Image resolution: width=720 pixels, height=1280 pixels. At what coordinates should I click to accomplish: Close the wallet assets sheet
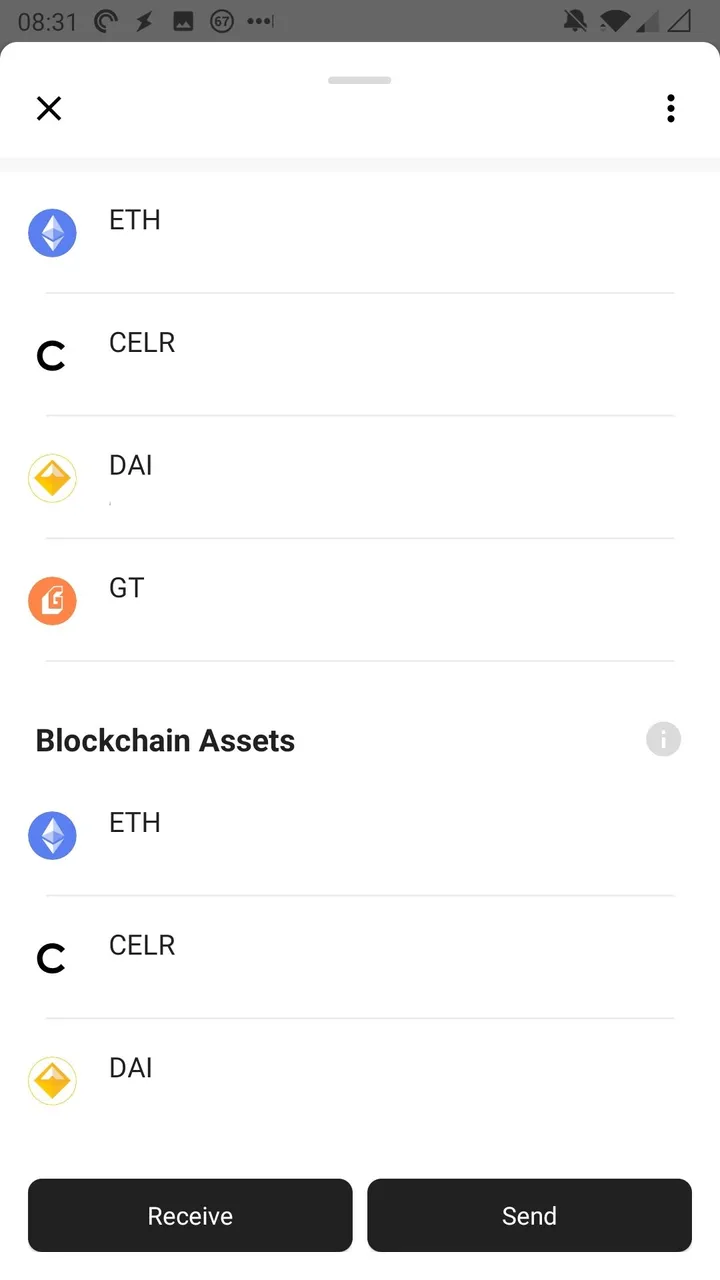tap(49, 108)
